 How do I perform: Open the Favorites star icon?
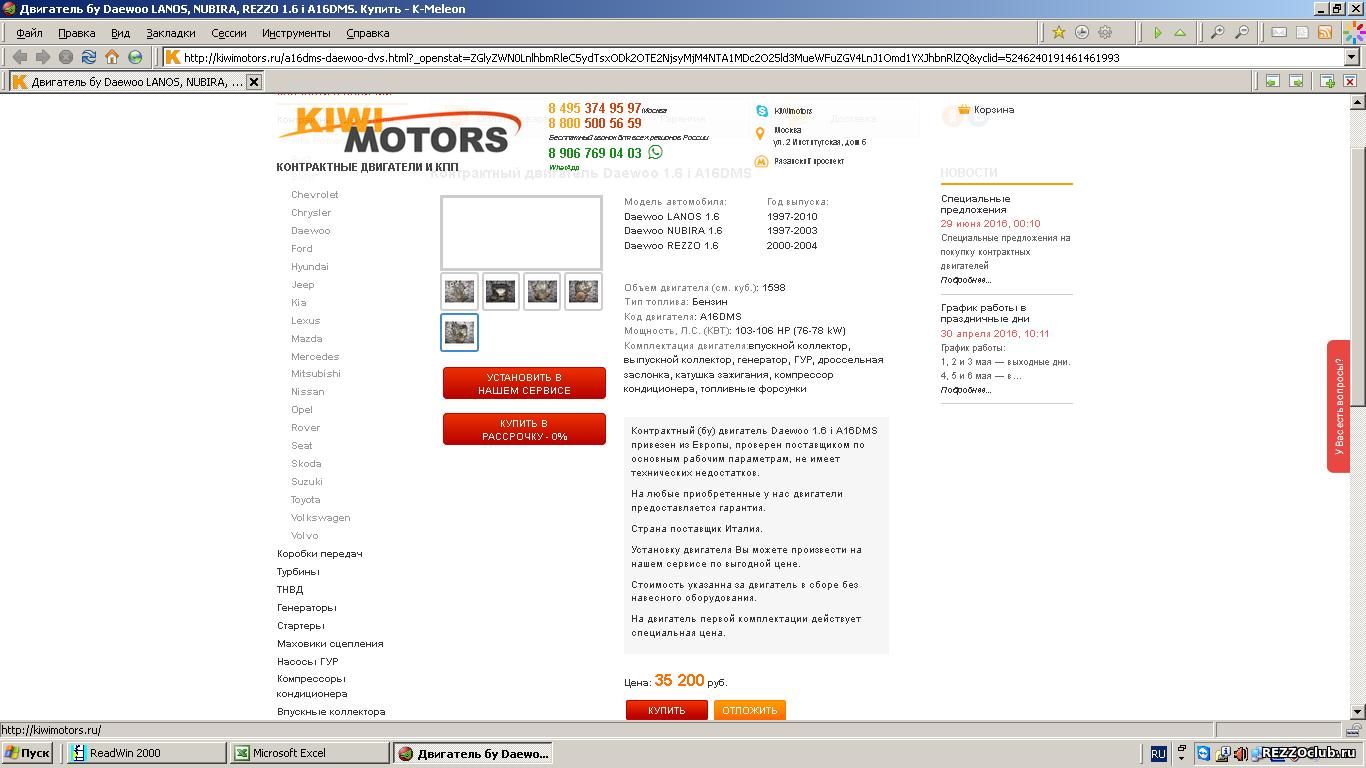click(1058, 33)
